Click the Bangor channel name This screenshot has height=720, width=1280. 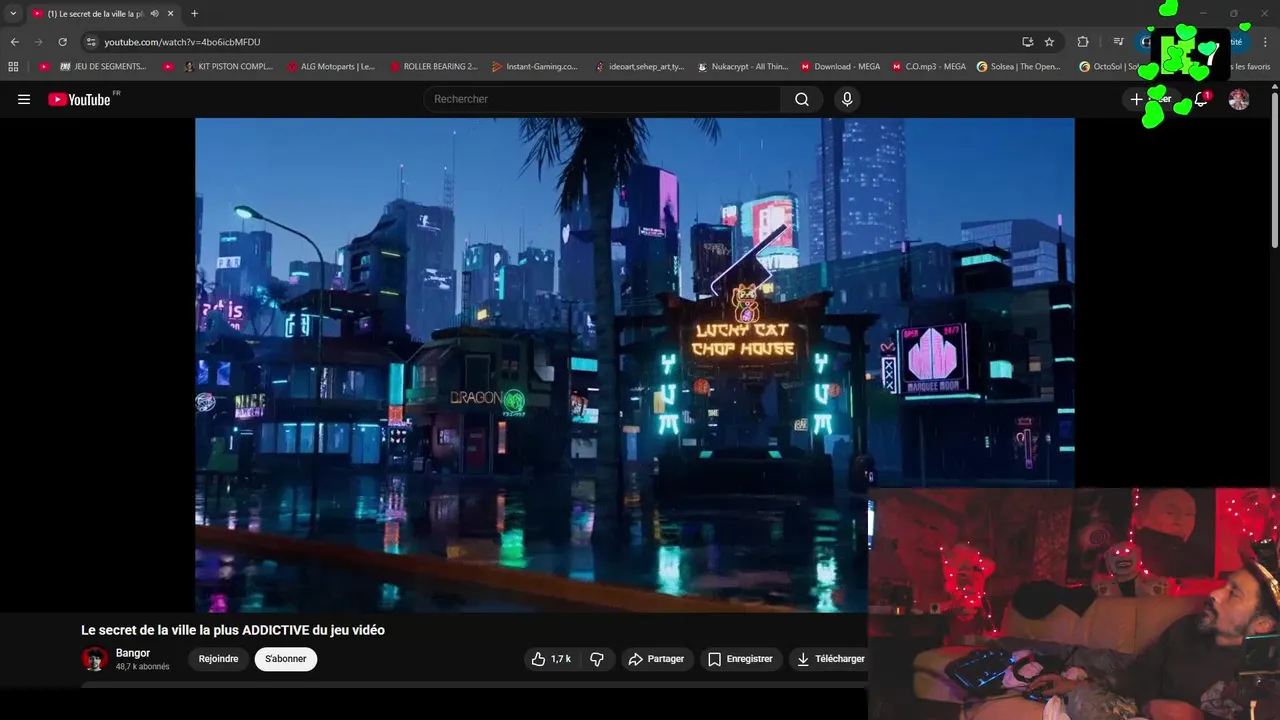point(133,653)
